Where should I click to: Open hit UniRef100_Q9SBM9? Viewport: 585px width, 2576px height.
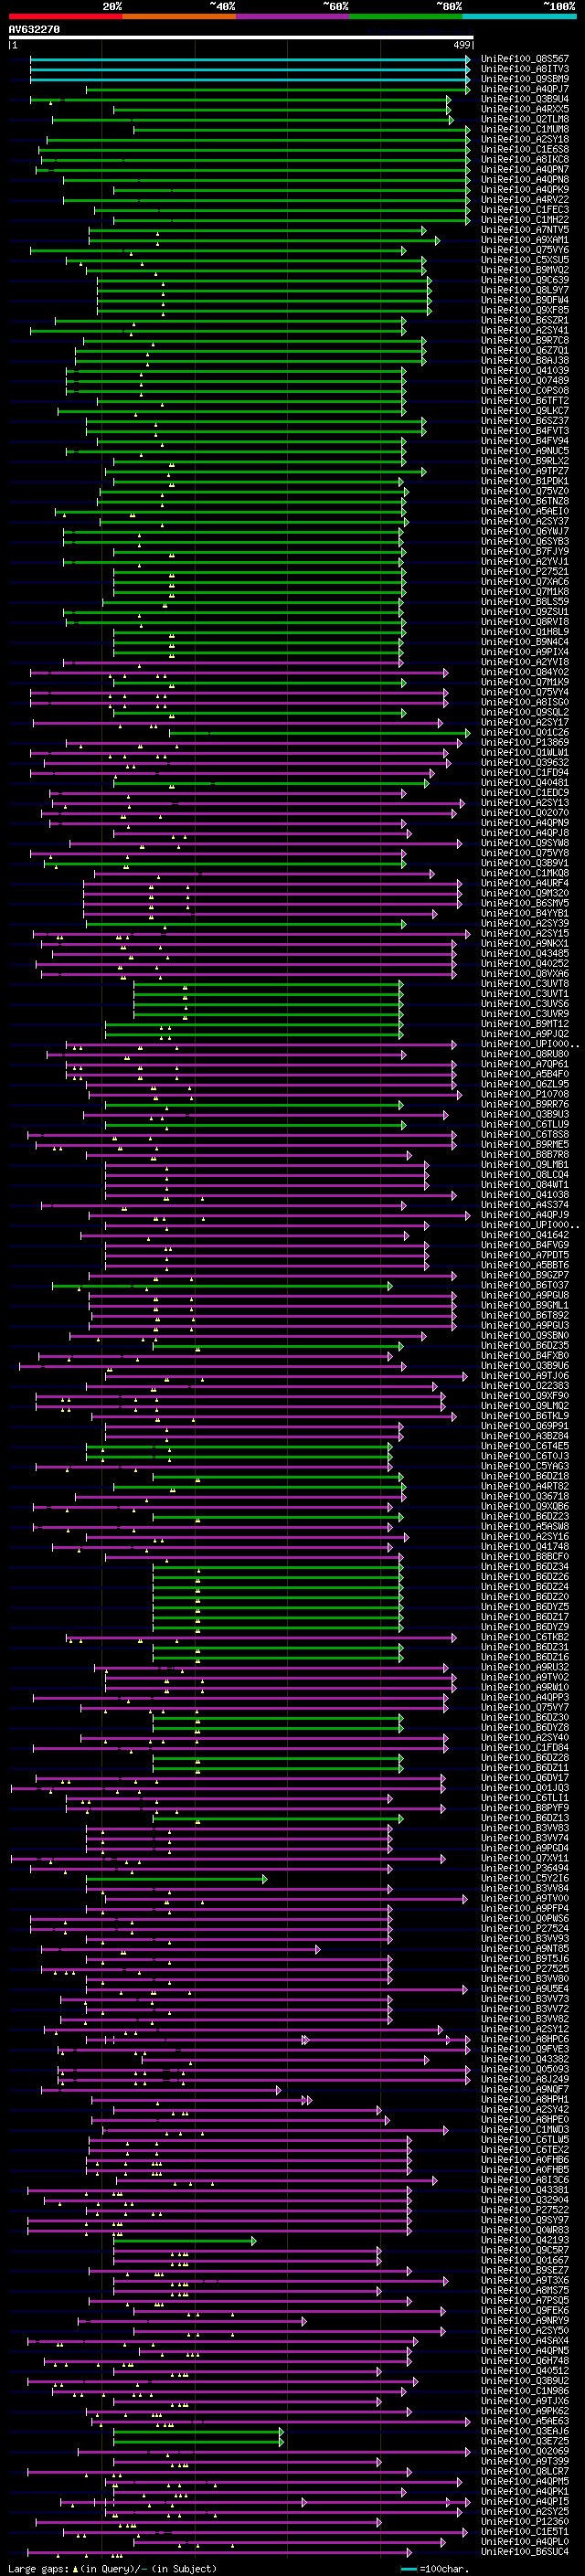(525, 79)
